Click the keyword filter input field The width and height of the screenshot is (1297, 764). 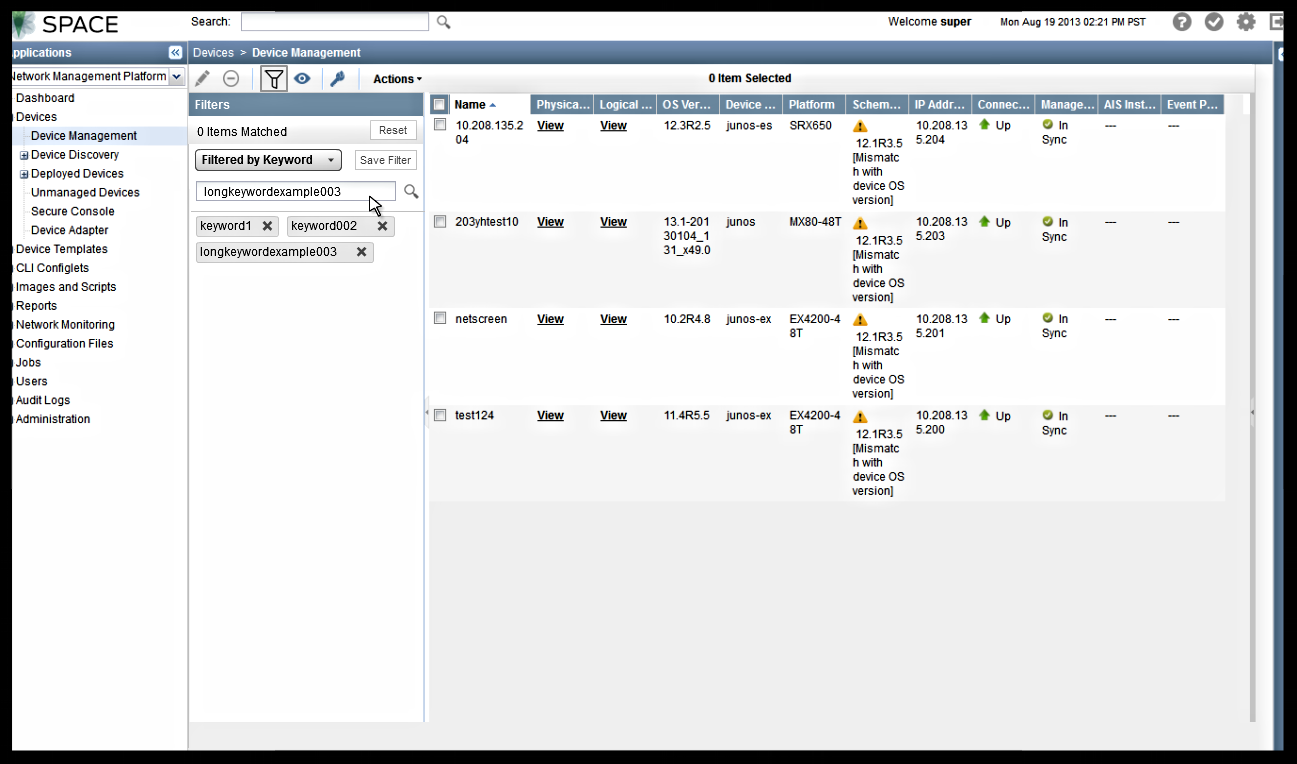coord(296,192)
